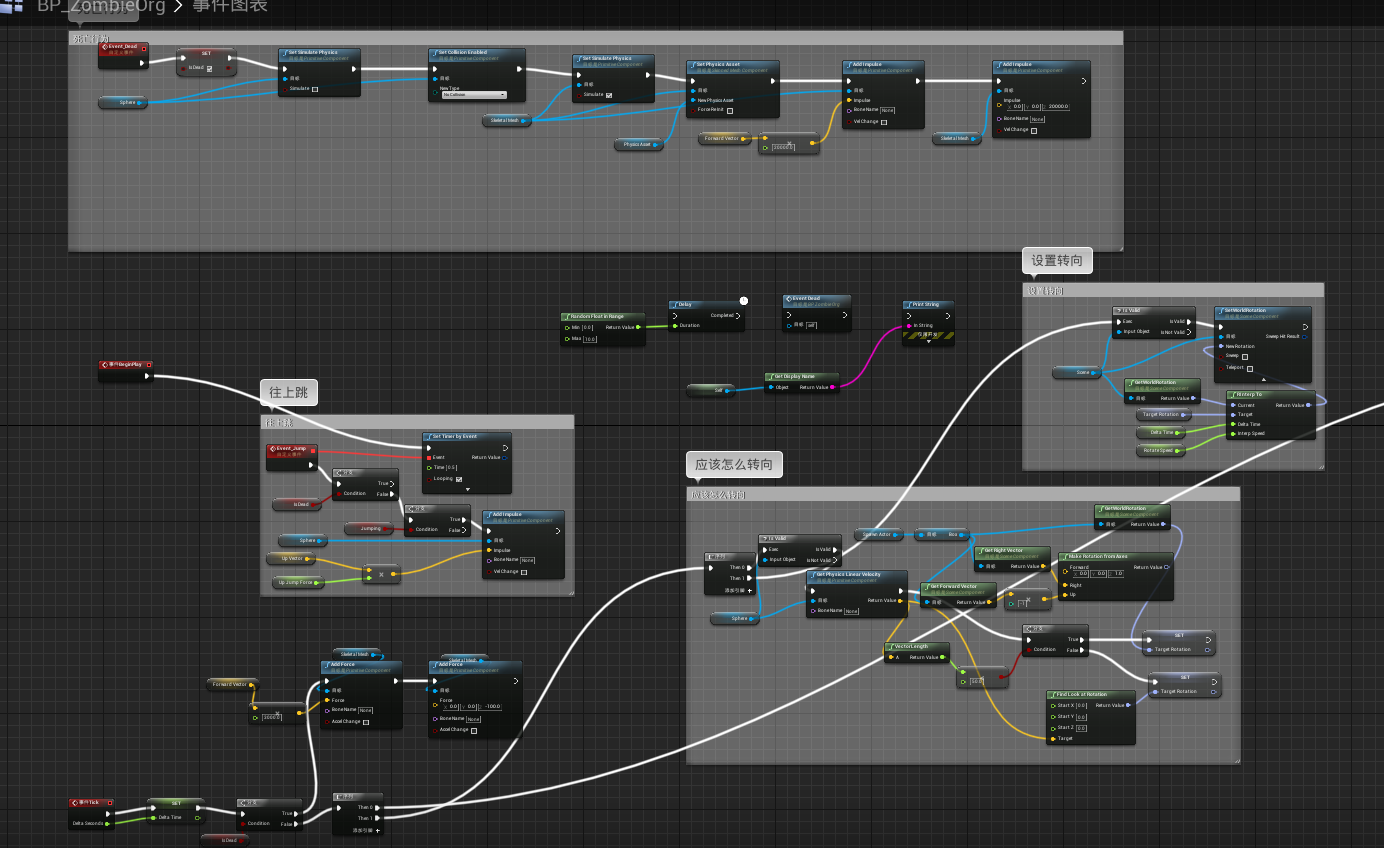Open the No Collision New Type dropdown
This screenshot has width=1384, height=848.
(x=474, y=95)
